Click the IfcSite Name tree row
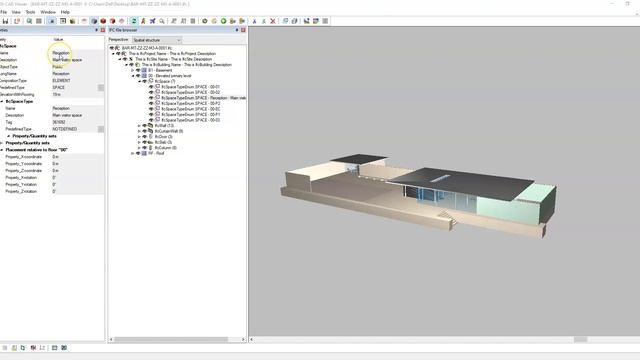 click(173, 59)
